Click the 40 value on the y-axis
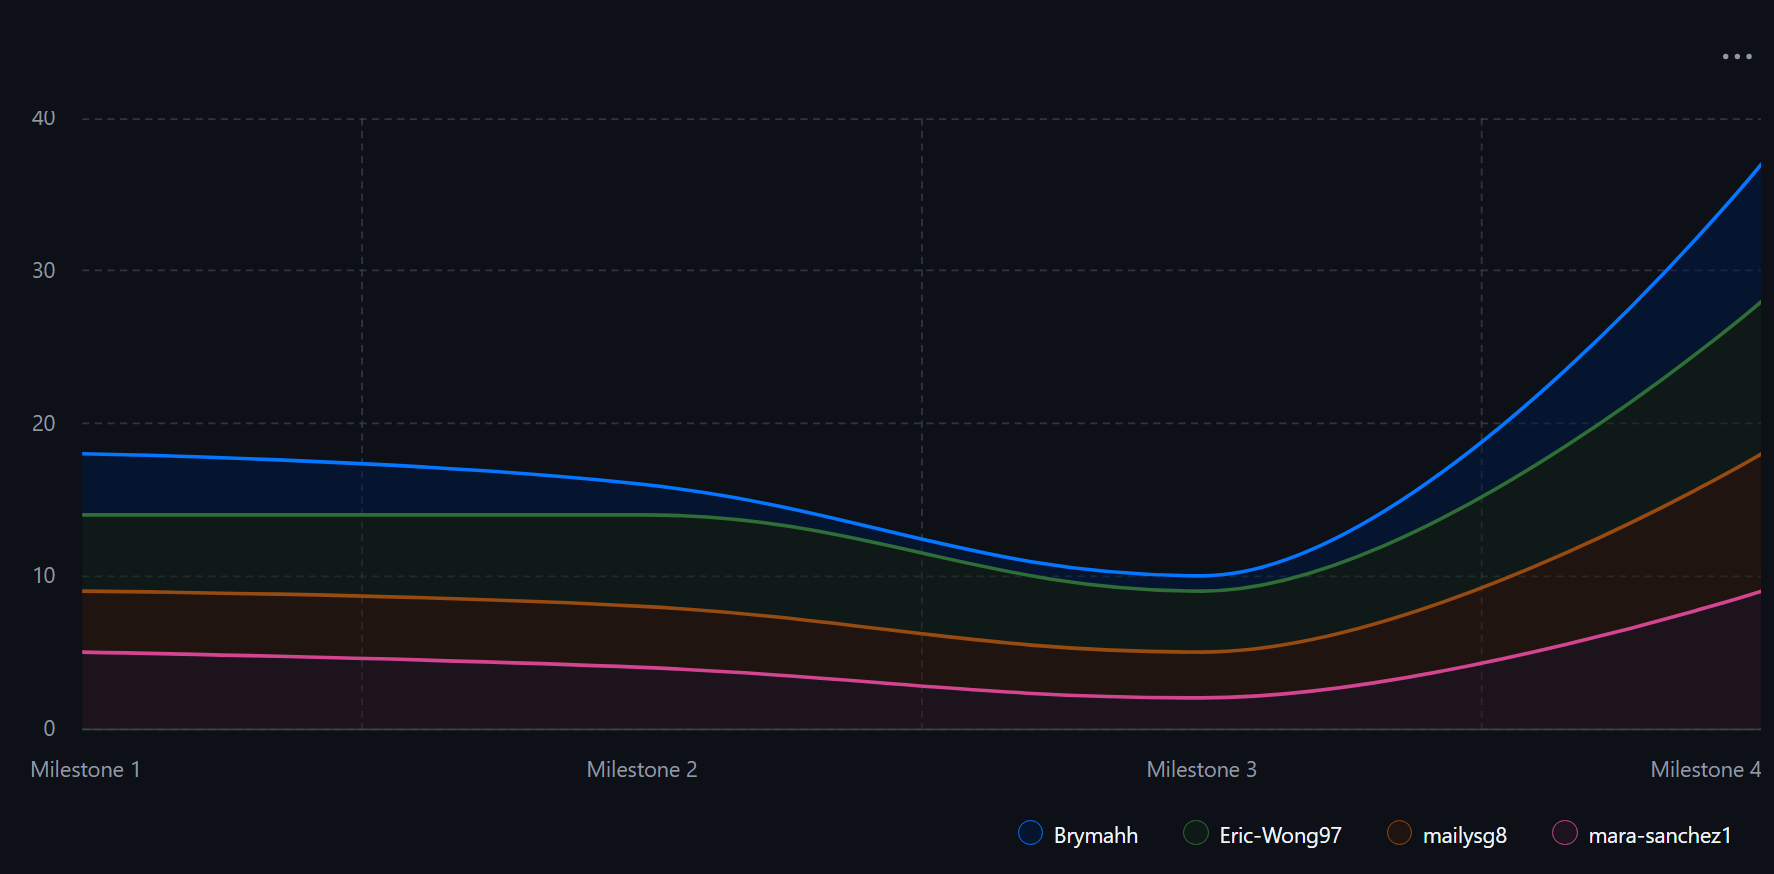The height and width of the screenshot is (874, 1774). tap(43, 118)
